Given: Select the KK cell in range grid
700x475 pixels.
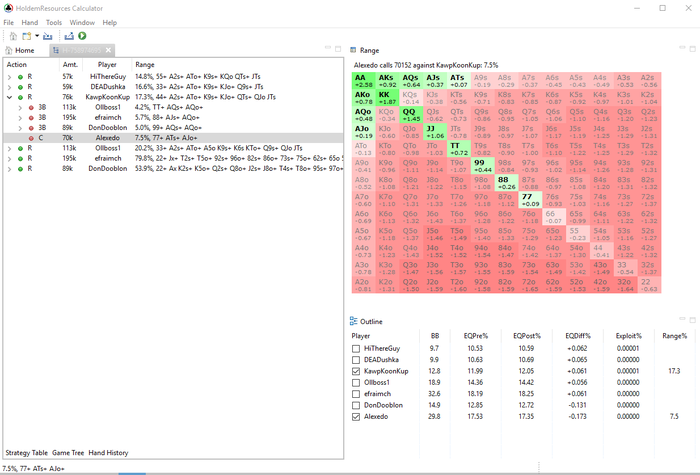Looking at the screenshot, I should click(x=387, y=98).
